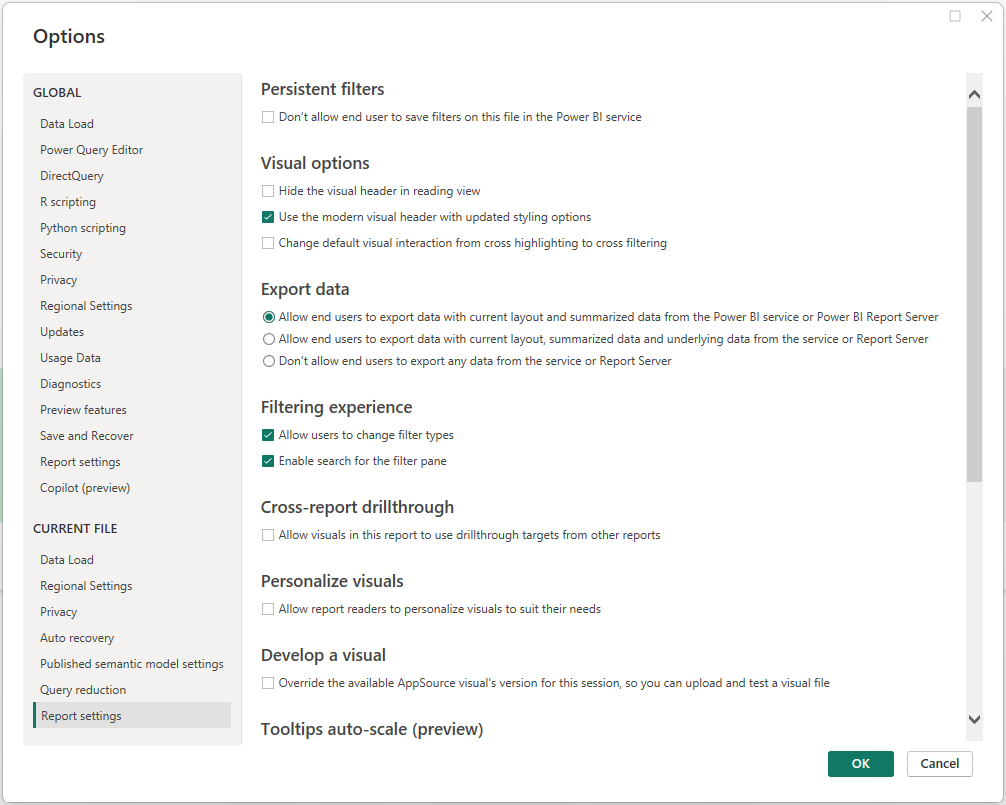Uncheck Enable search for the filter pane

[x=268, y=461]
